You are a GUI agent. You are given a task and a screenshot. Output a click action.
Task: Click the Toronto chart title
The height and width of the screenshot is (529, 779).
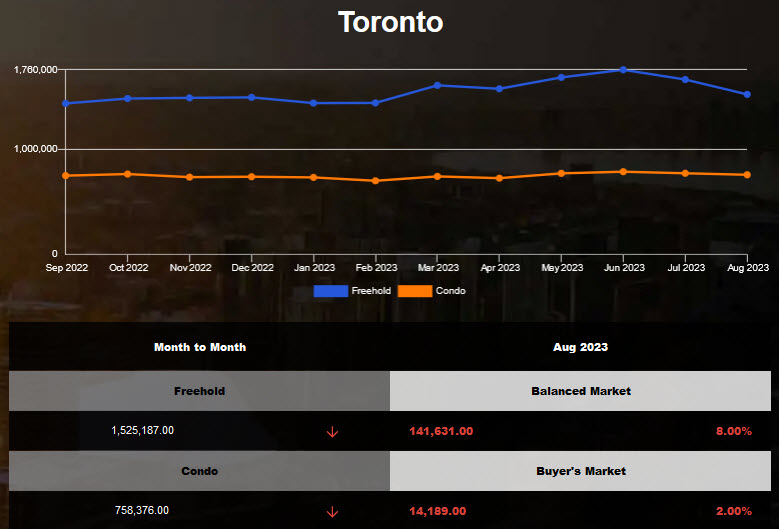pyautogui.click(x=390, y=22)
